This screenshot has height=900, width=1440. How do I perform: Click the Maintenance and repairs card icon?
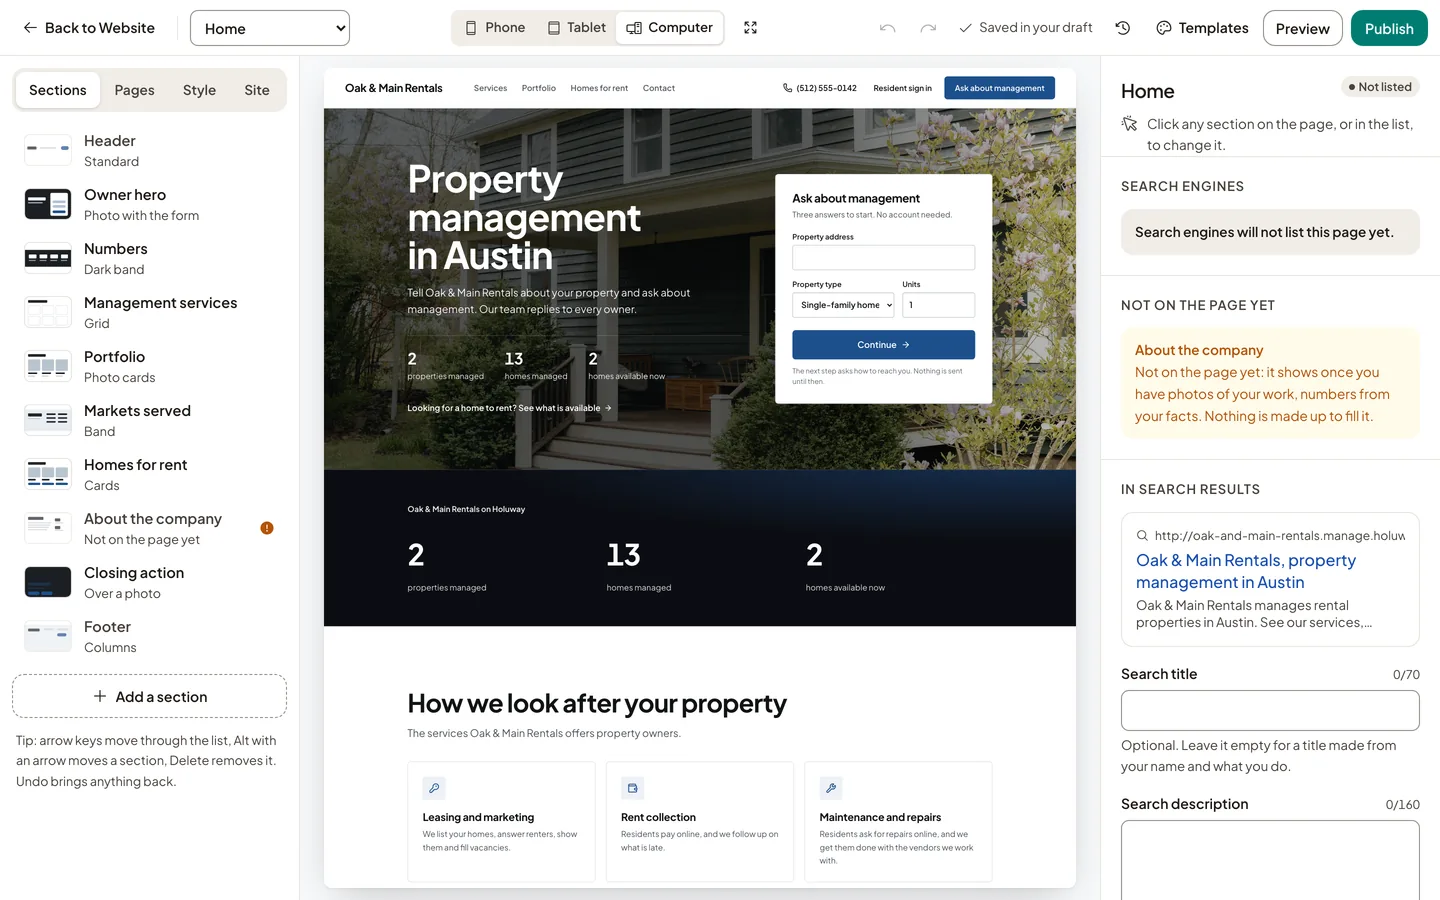(831, 788)
